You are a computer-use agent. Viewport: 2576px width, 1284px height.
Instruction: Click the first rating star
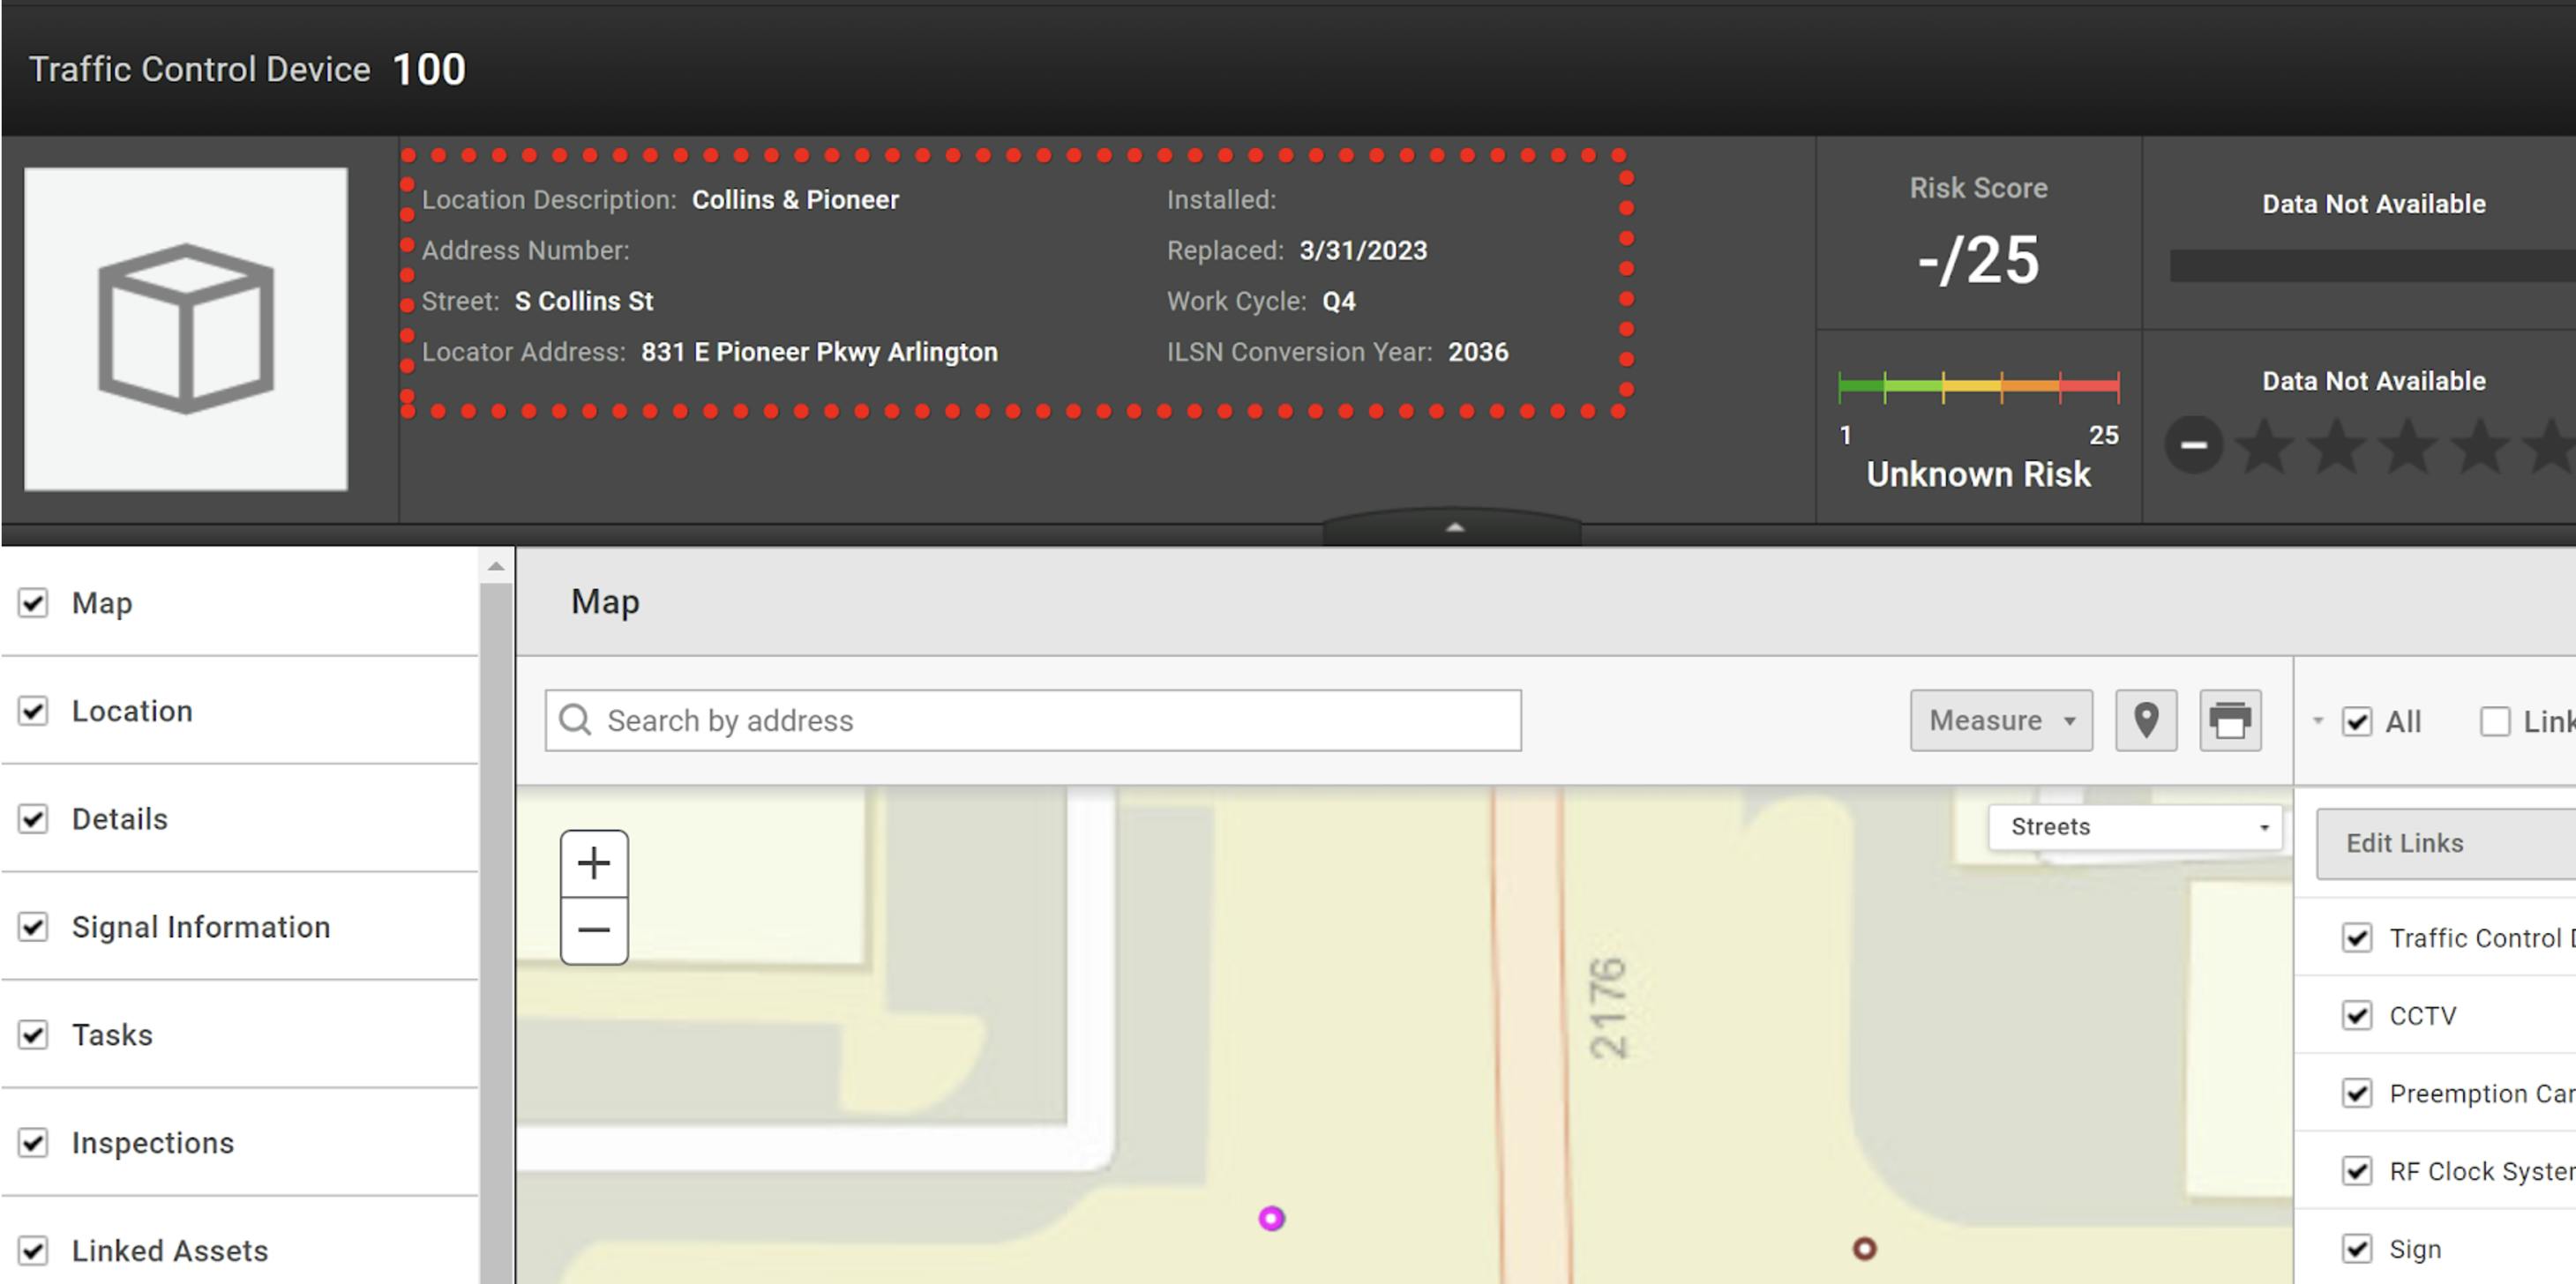(2265, 446)
